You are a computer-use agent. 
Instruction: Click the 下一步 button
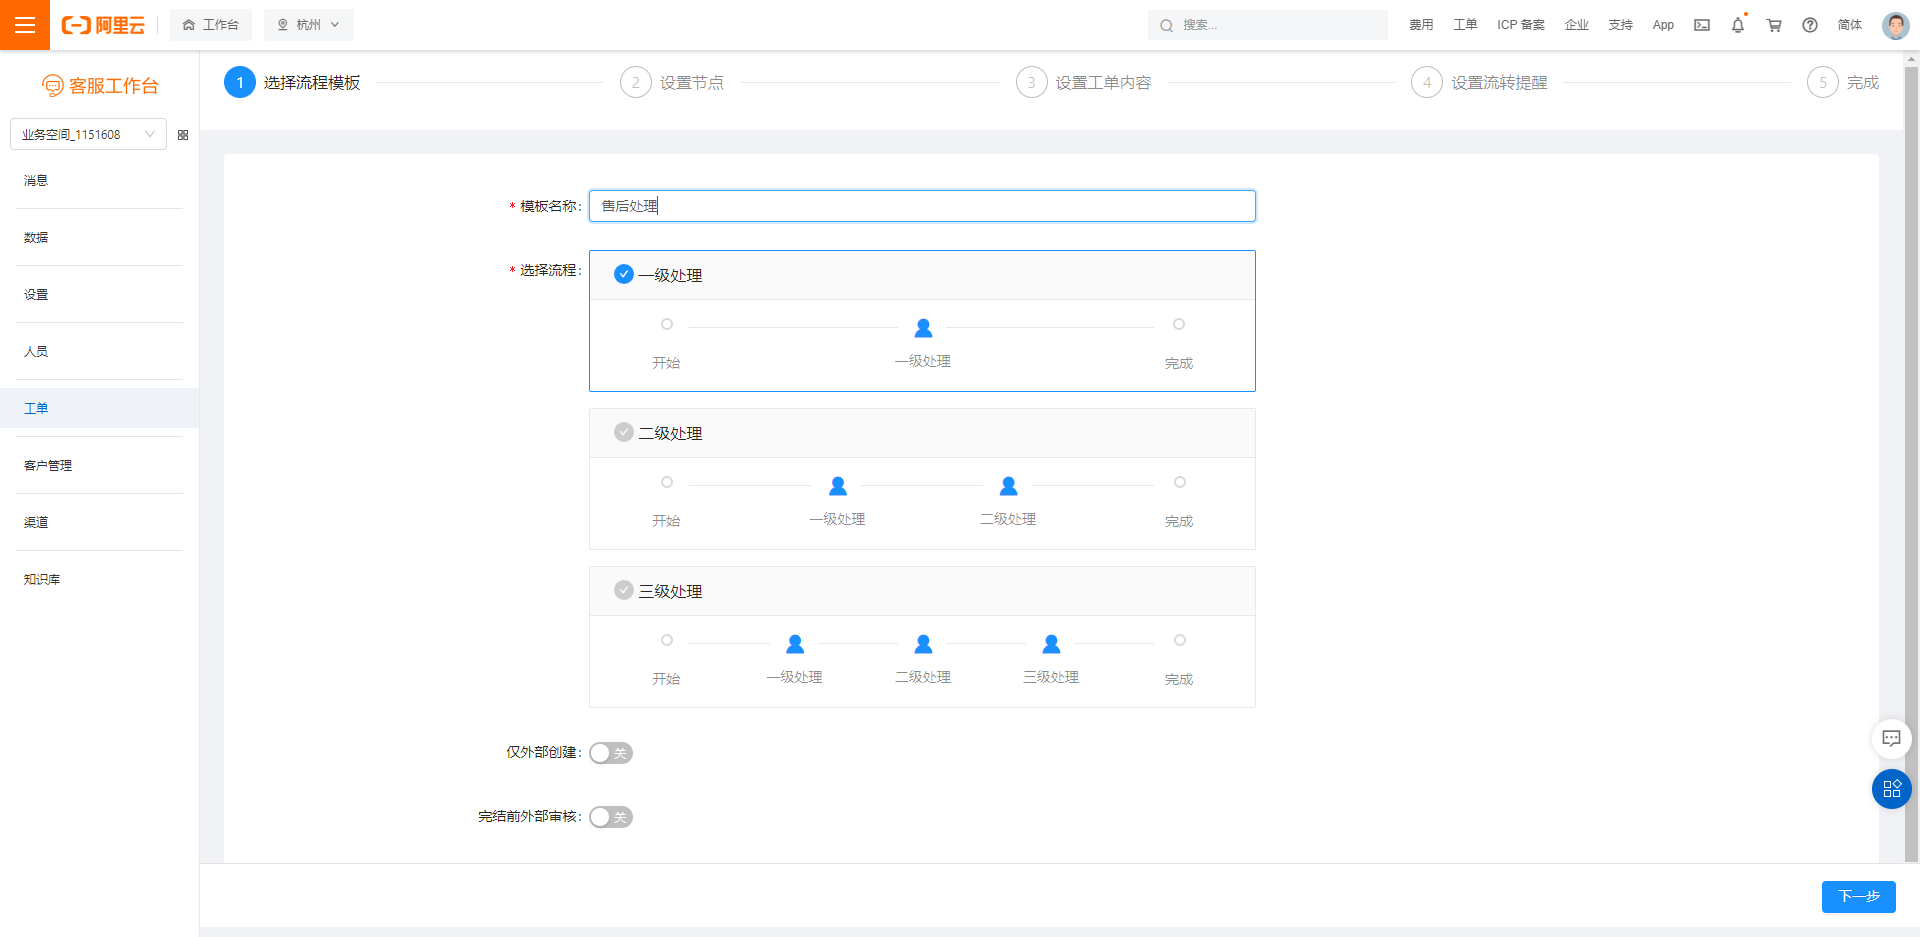click(x=1858, y=896)
